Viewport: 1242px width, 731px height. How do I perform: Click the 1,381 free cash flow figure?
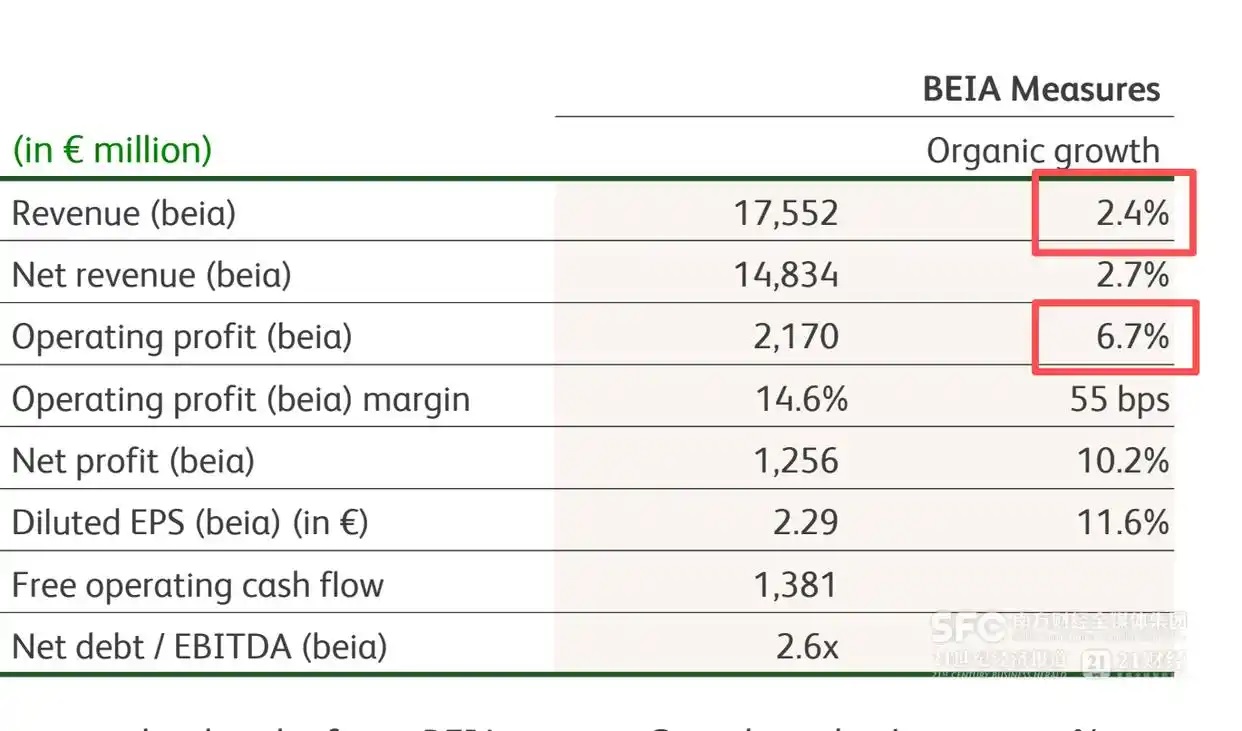(x=796, y=585)
